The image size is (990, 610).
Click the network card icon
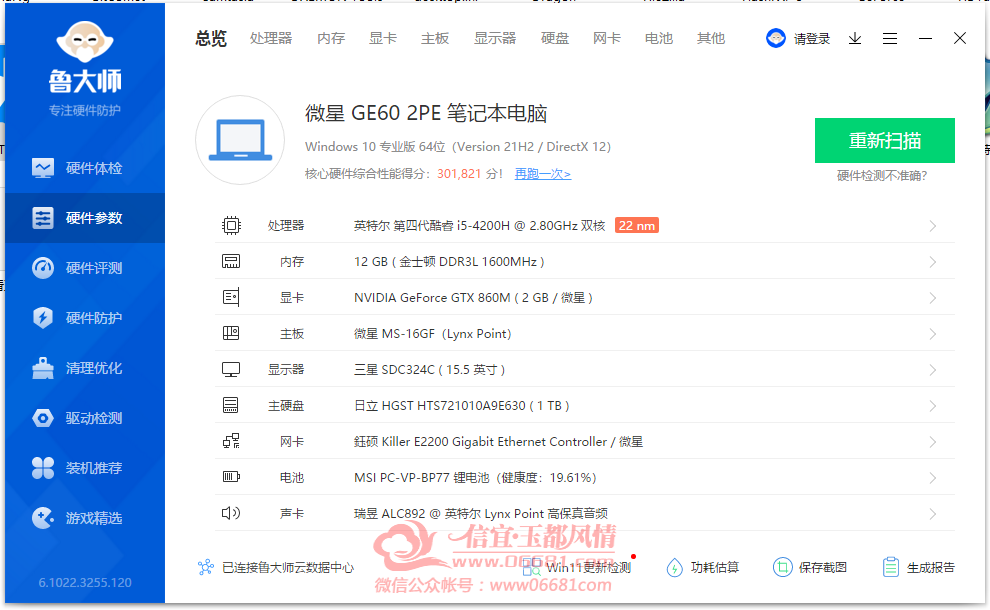click(231, 441)
